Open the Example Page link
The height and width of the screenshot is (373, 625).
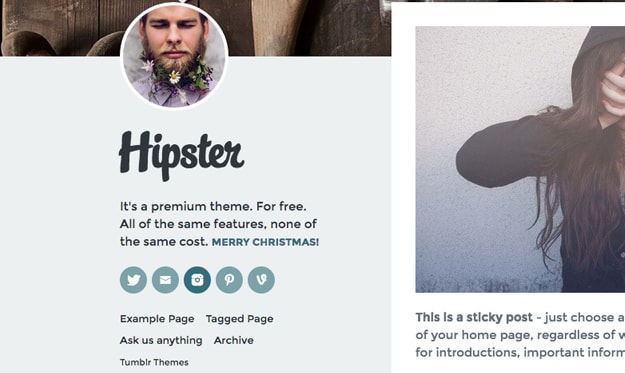click(157, 319)
